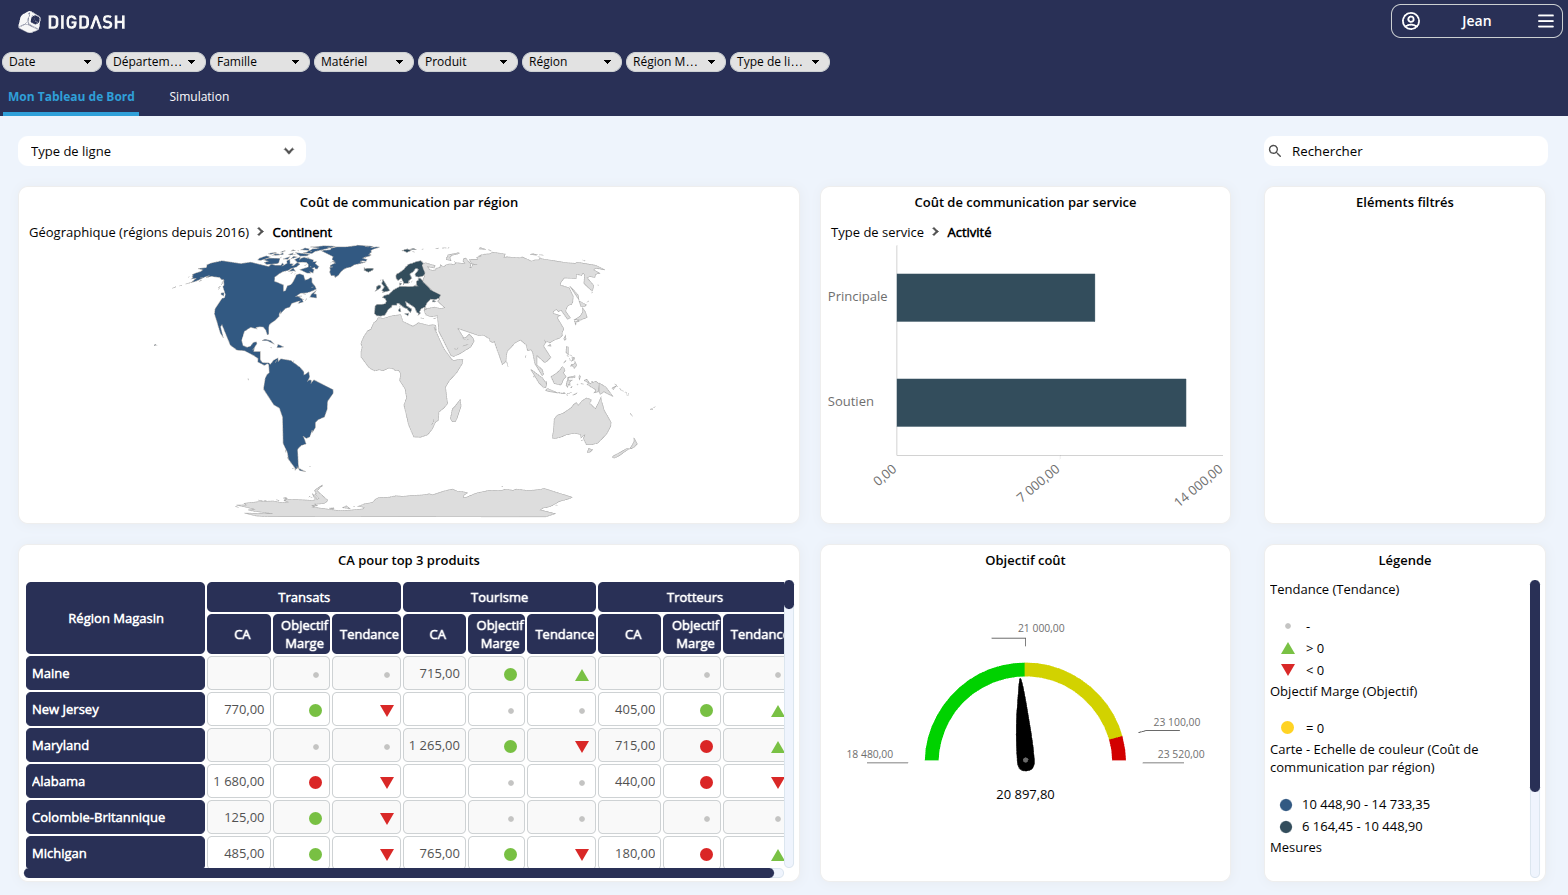
Task: Switch to the Simulation tab
Action: (x=199, y=97)
